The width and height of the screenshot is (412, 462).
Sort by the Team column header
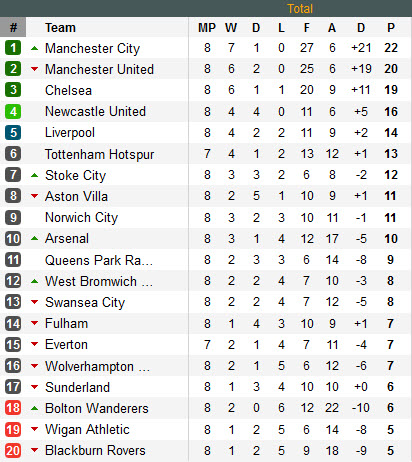[60, 28]
